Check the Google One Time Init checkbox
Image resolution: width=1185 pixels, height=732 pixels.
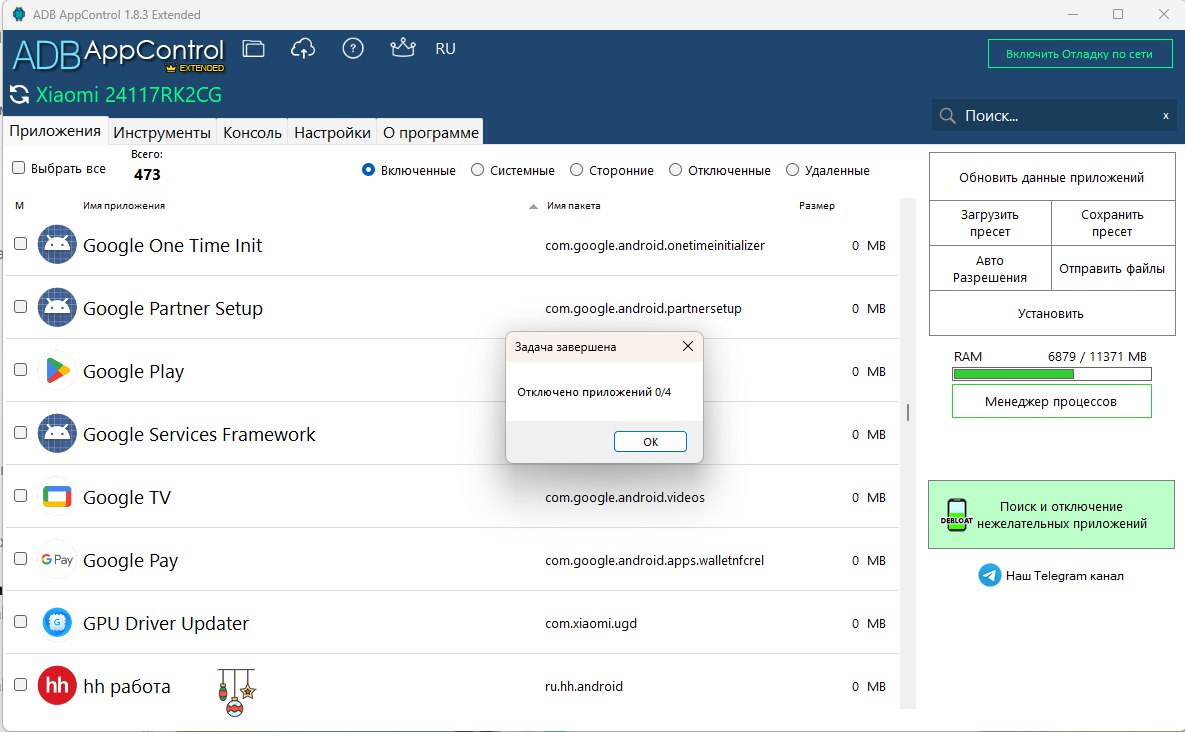pyautogui.click(x=20, y=244)
